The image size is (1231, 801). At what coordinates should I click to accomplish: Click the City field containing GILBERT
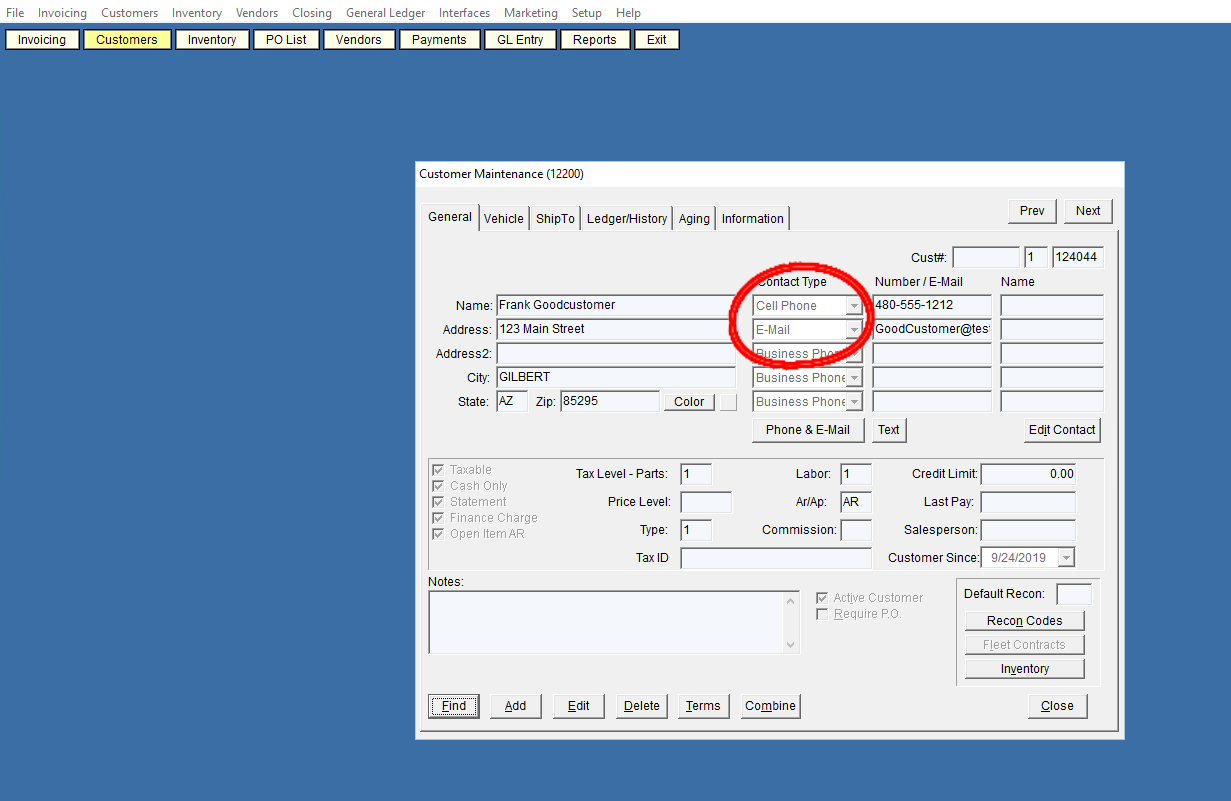tap(616, 377)
